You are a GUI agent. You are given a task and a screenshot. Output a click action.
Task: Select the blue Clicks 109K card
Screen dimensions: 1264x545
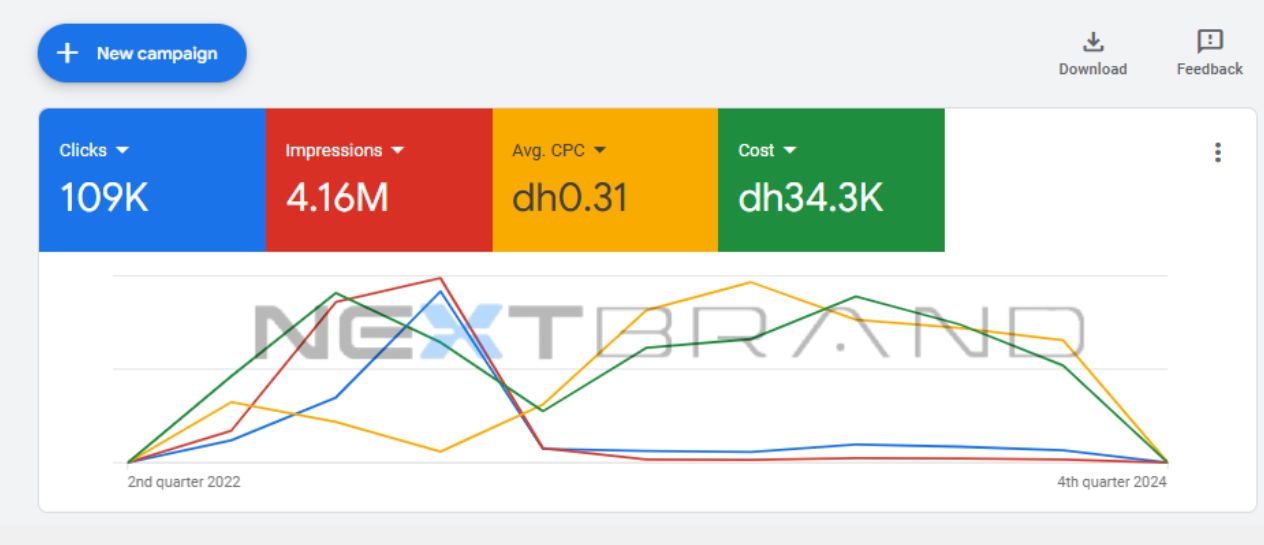152,180
